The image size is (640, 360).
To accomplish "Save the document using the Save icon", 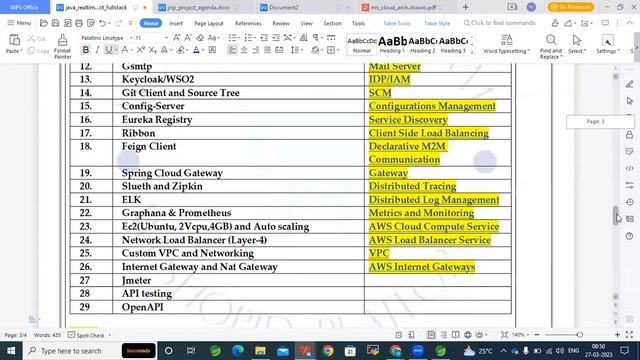I will 56,23.
